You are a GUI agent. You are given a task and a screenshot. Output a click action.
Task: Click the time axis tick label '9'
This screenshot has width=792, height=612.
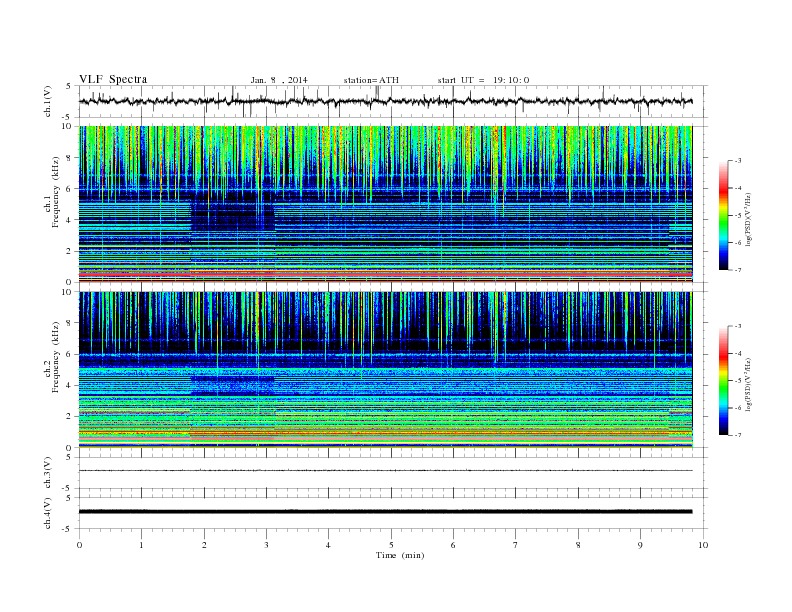(640, 545)
